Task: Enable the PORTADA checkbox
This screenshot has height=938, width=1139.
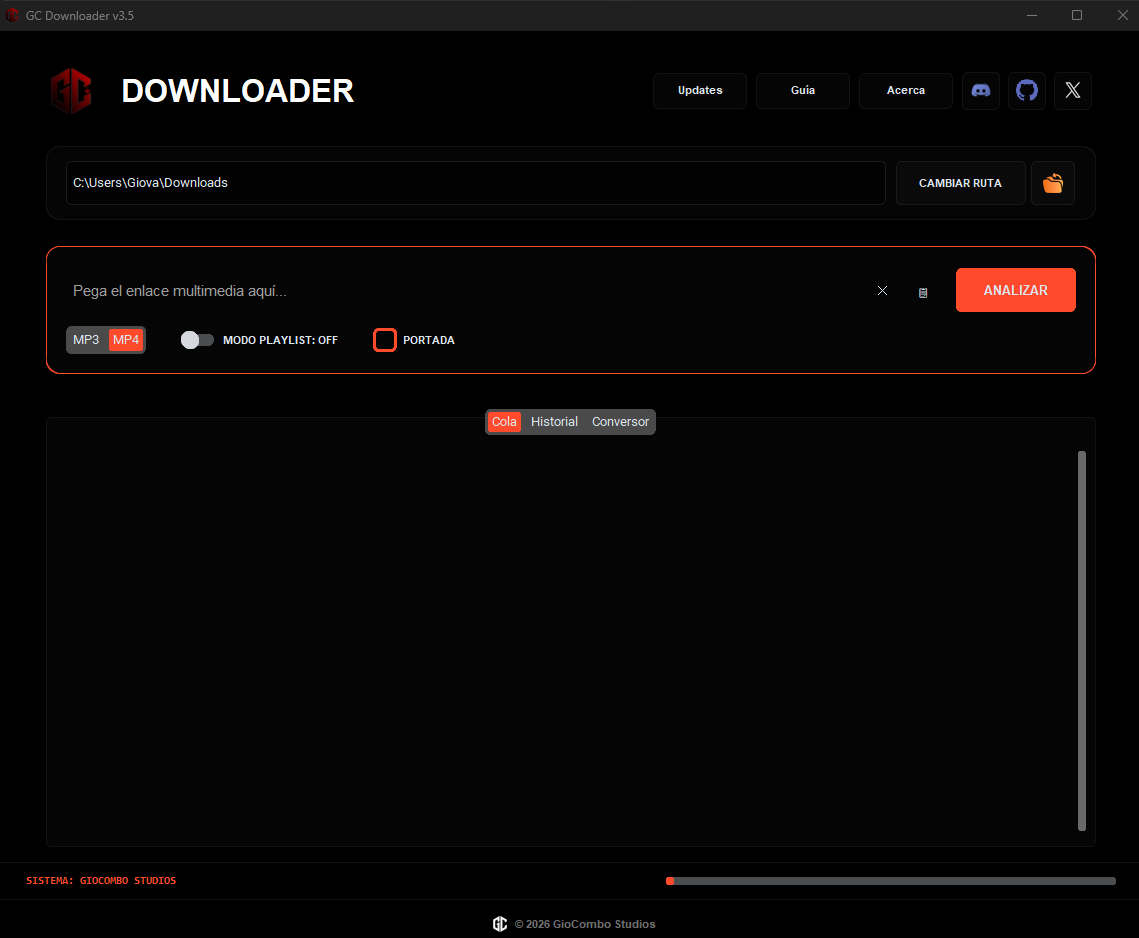Action: (385, 340)
